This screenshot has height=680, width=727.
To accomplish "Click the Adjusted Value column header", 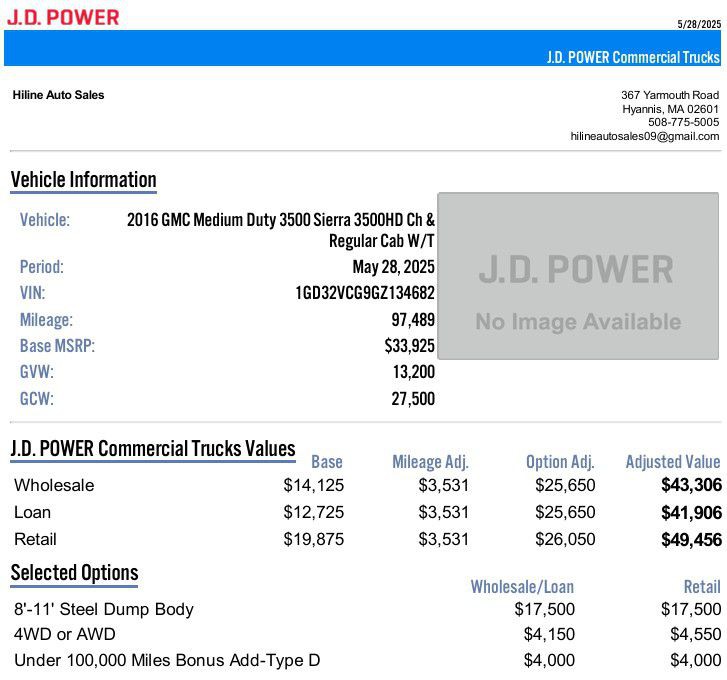I will click(x=673, y=462).
